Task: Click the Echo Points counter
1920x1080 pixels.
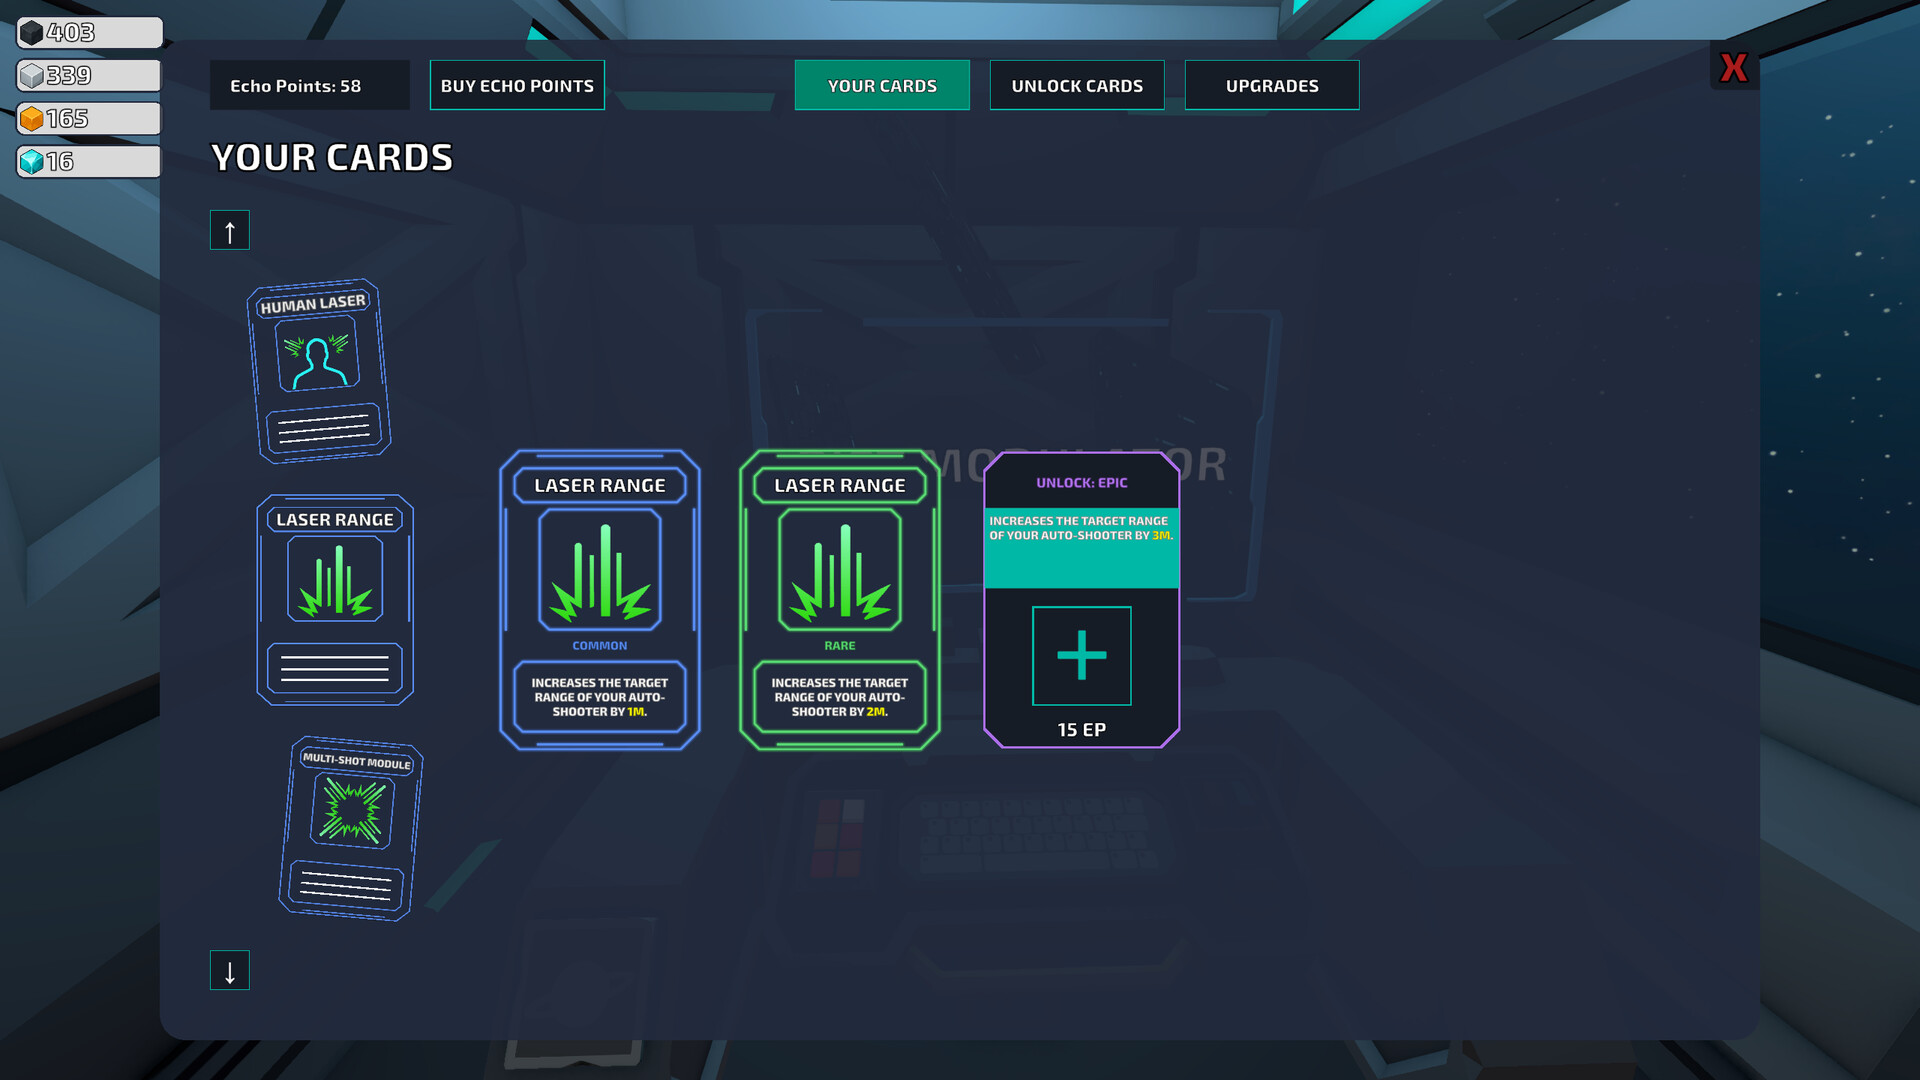Action: [296, 86]
